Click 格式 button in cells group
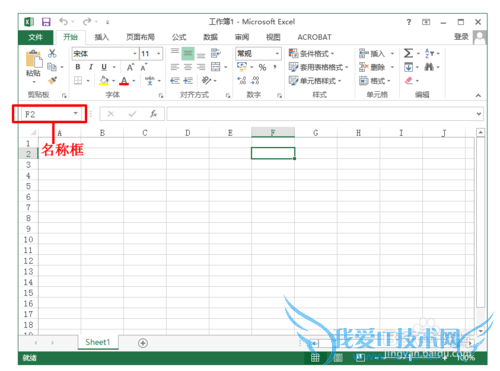Screen dimensions: 500x371 click(x=375, y=81)
